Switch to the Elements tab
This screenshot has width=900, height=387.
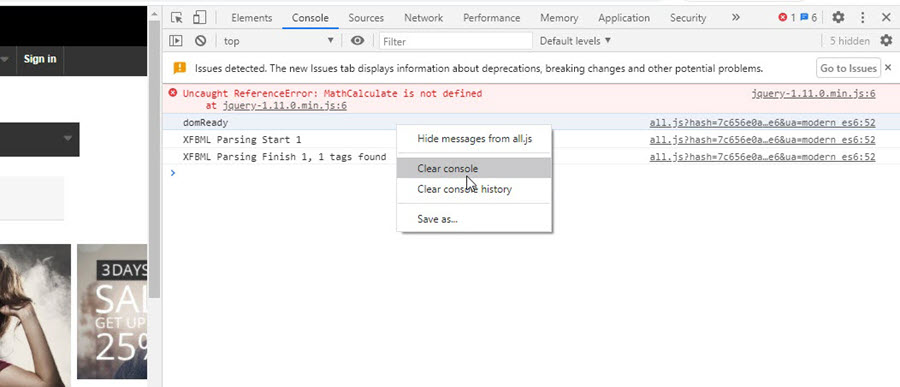tap(251, 18)
